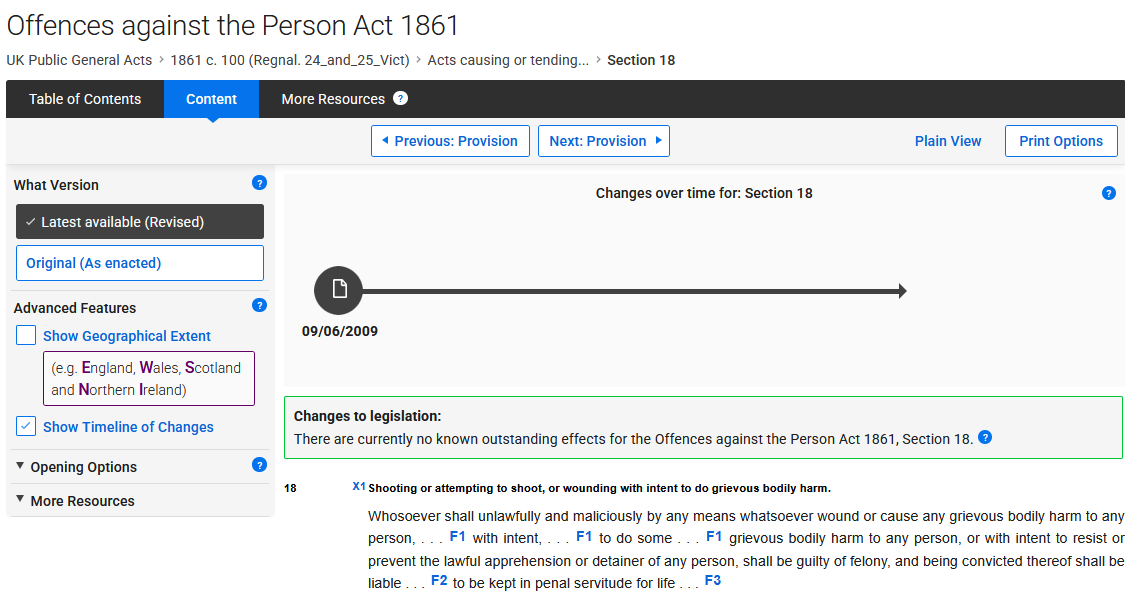The image size is (1125, 596).
Task: Enable Show Geographical Extent checkbox
Action: pyautogui.click(x=27, y=336)
